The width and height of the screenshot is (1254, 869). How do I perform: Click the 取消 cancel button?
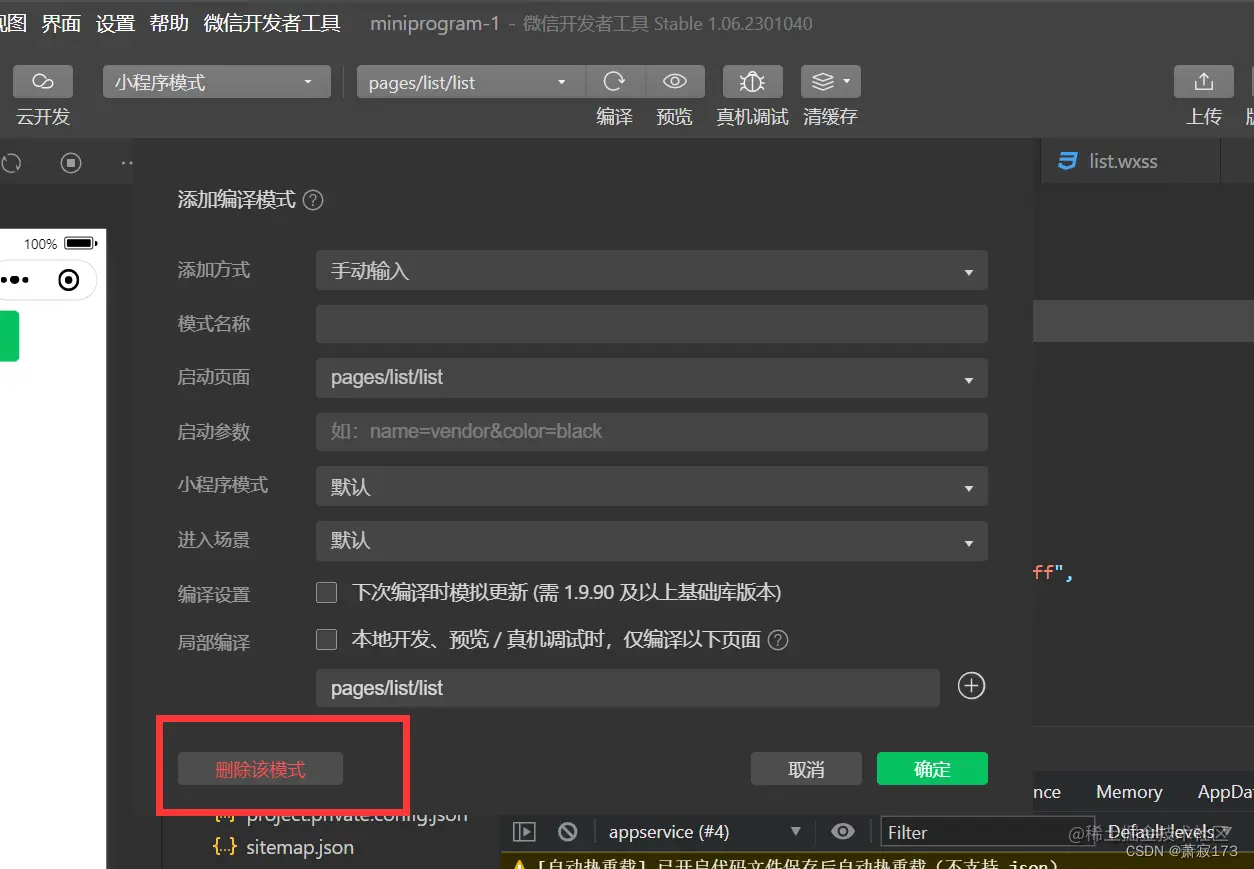click(x=806, y=769)
